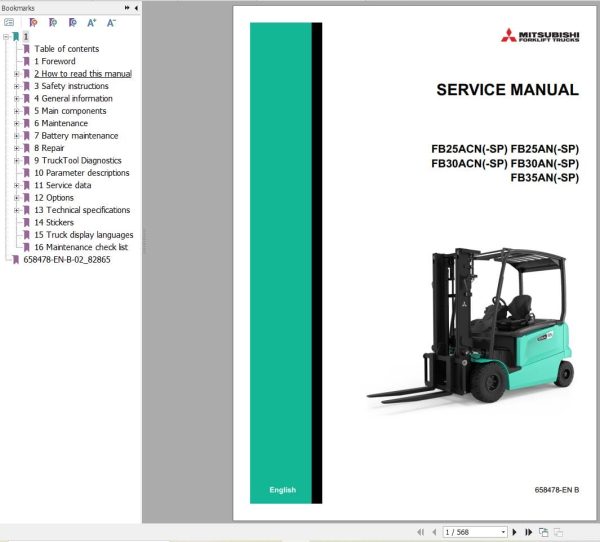
Task: Click the previous view icon in status bar
Action: point(543,532)
